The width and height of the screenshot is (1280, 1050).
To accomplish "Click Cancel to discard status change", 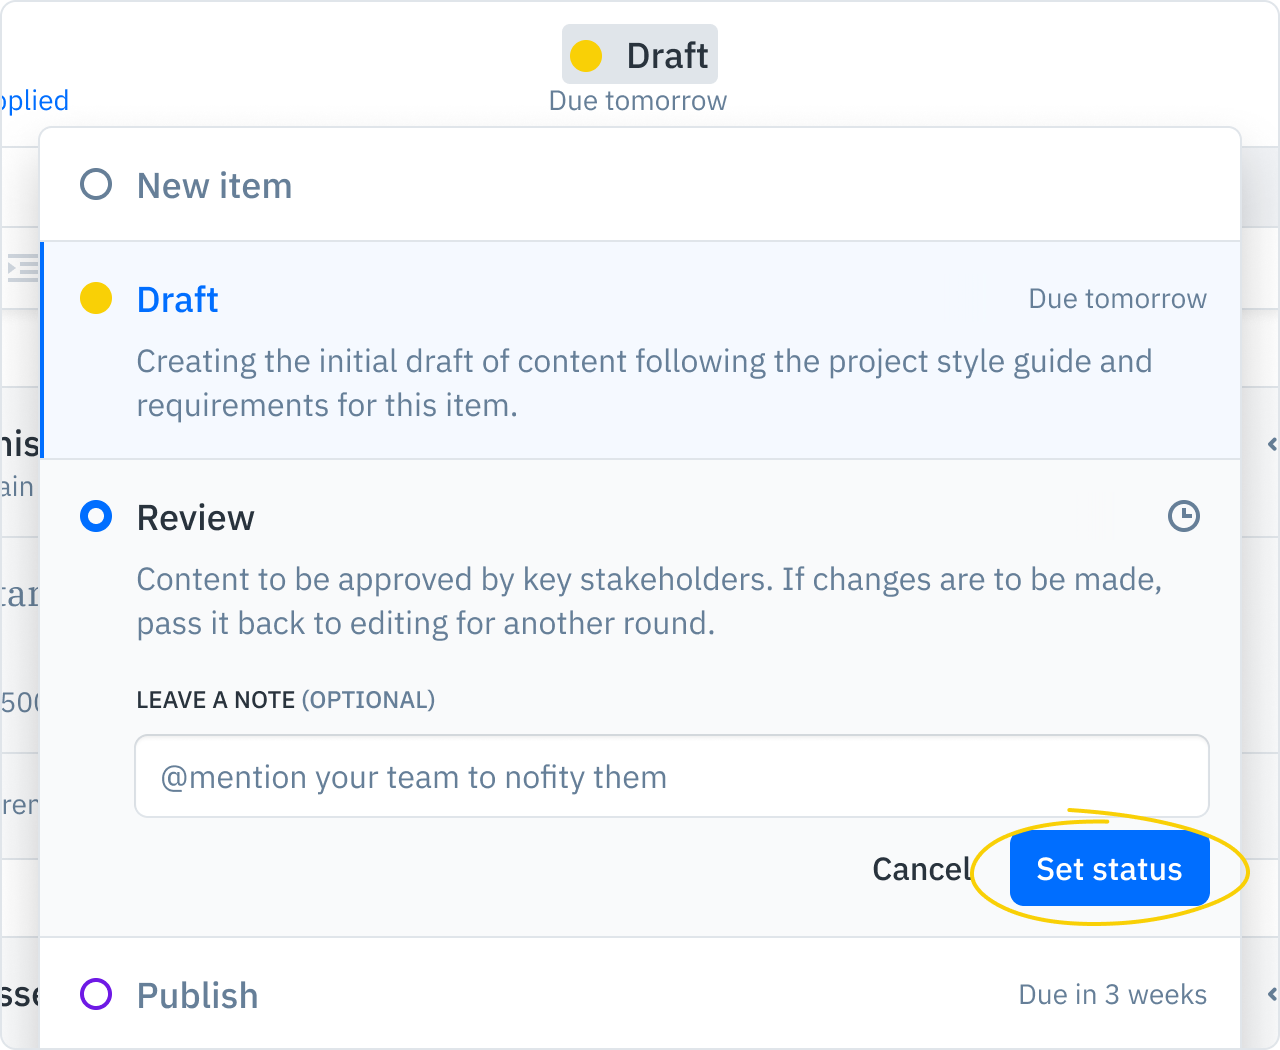I will 921,869.
